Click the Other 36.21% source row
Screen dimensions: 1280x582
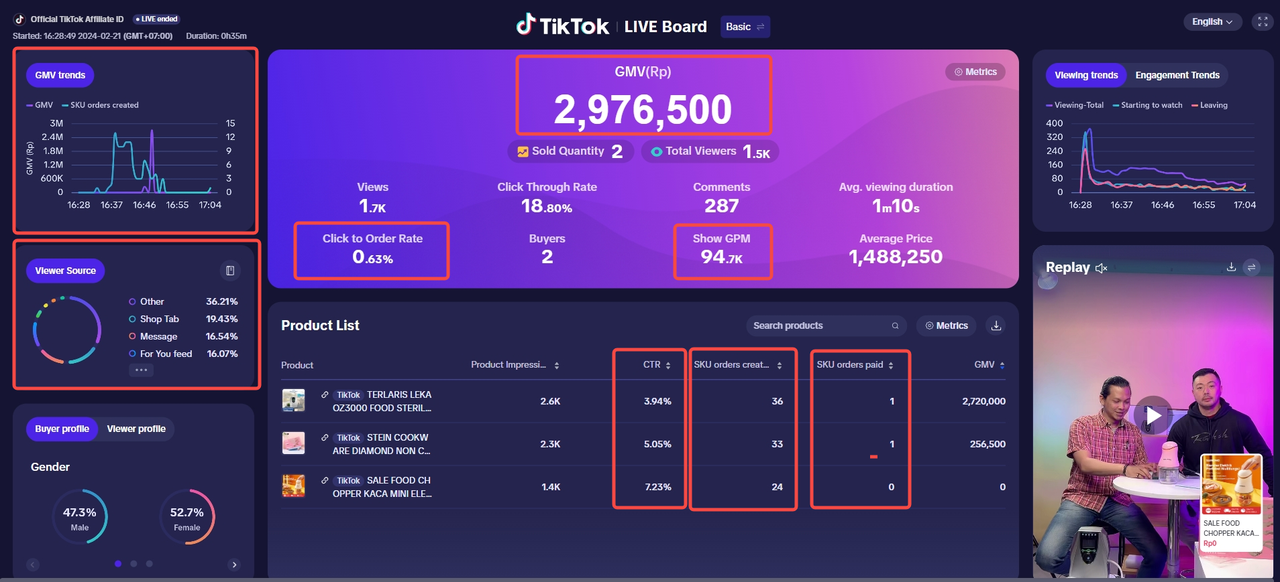pos(184,301)
